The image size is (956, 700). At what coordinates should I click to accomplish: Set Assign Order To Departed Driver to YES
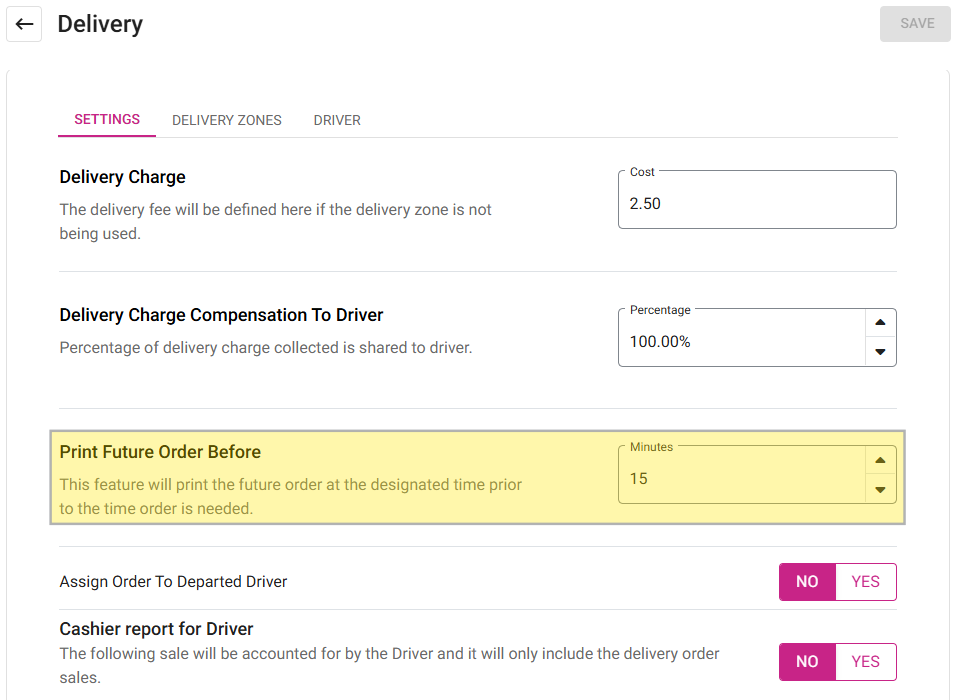pos(865,582)
